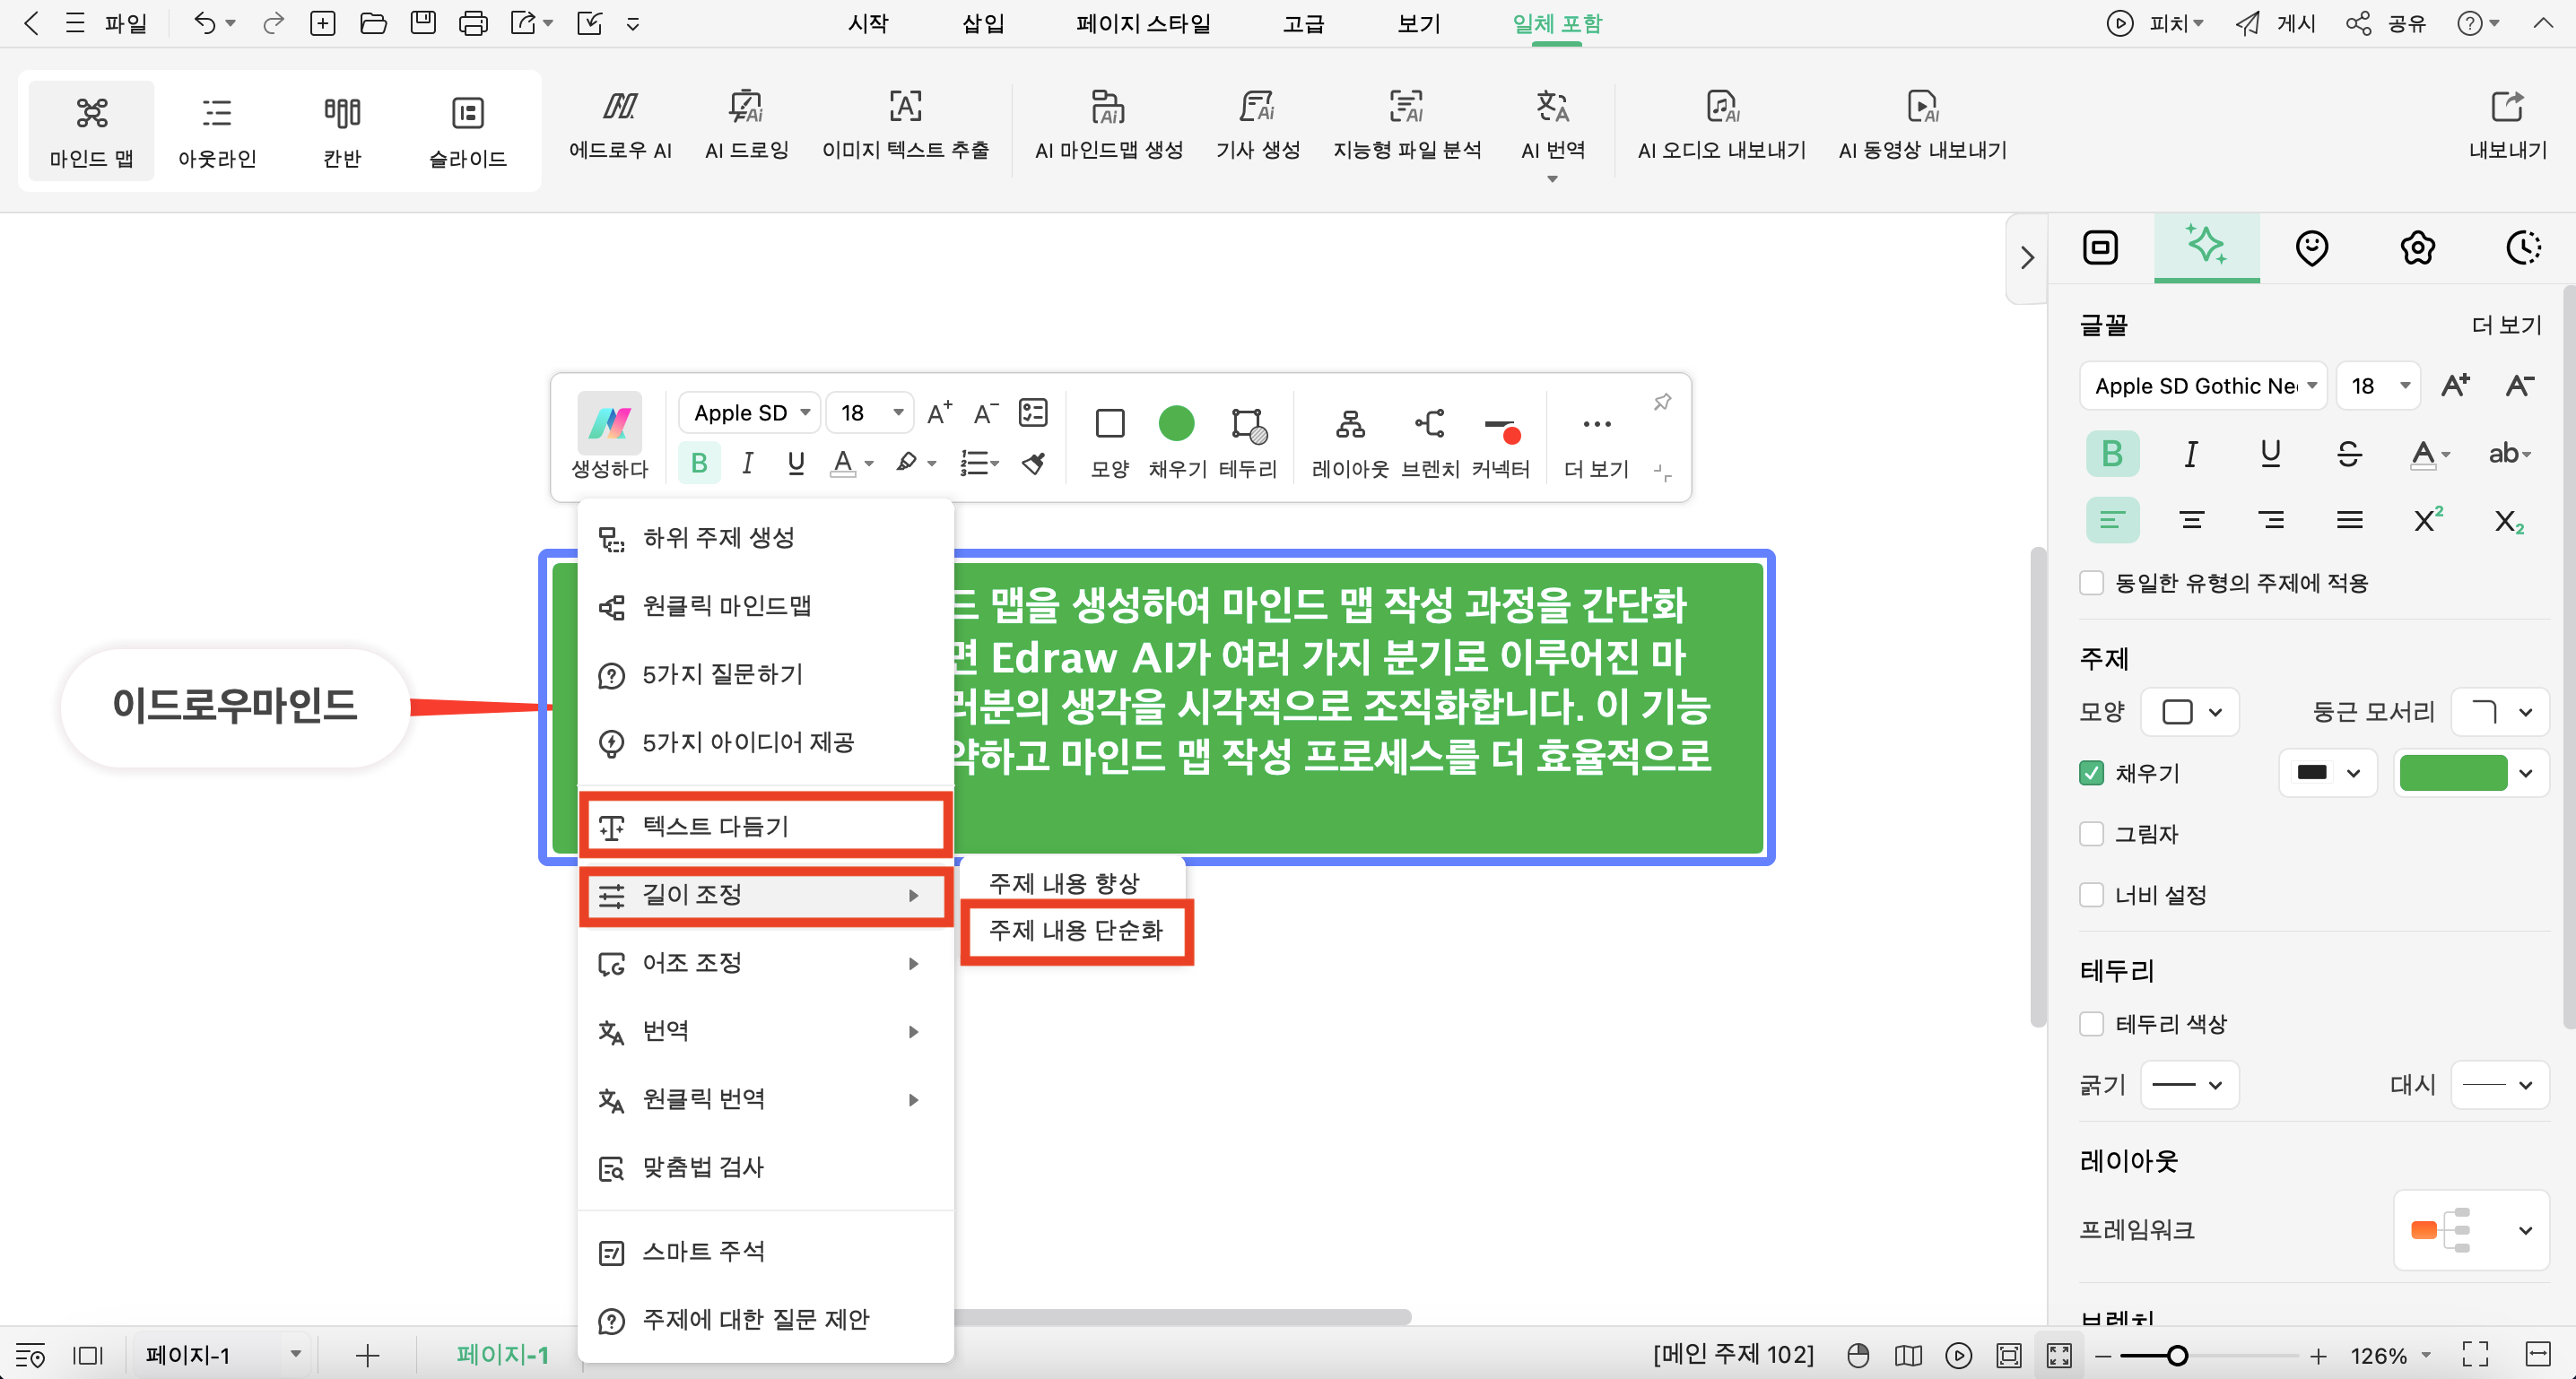Switch to 슬라이드 view
This screenshot has width=2576, height=1379.
(467, 131)
